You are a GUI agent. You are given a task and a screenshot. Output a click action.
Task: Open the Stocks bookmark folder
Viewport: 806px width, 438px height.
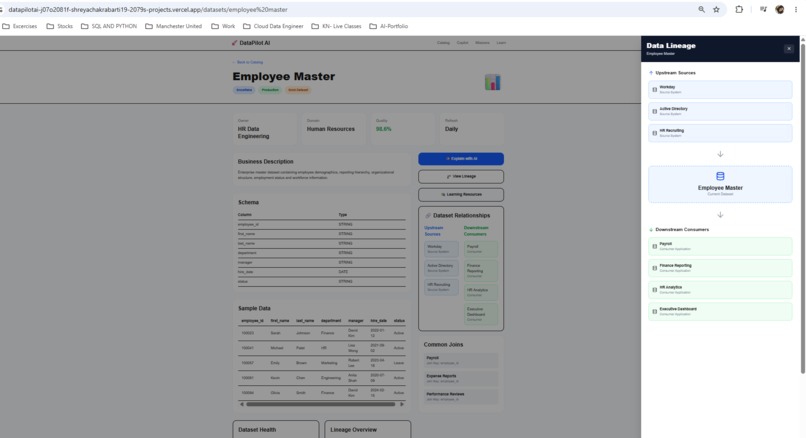pyautogui.click(x=60, y=26)
